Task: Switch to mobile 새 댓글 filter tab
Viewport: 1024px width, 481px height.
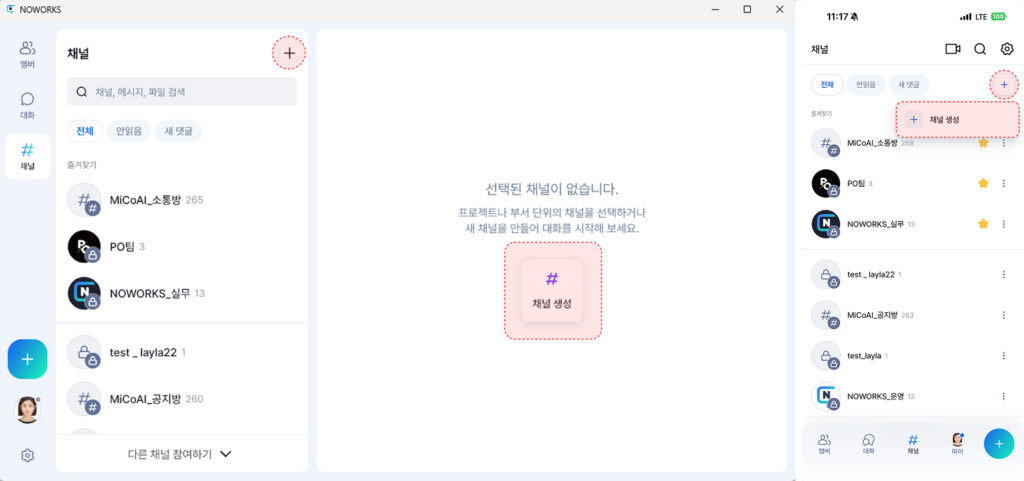Action: click(908, 84)
